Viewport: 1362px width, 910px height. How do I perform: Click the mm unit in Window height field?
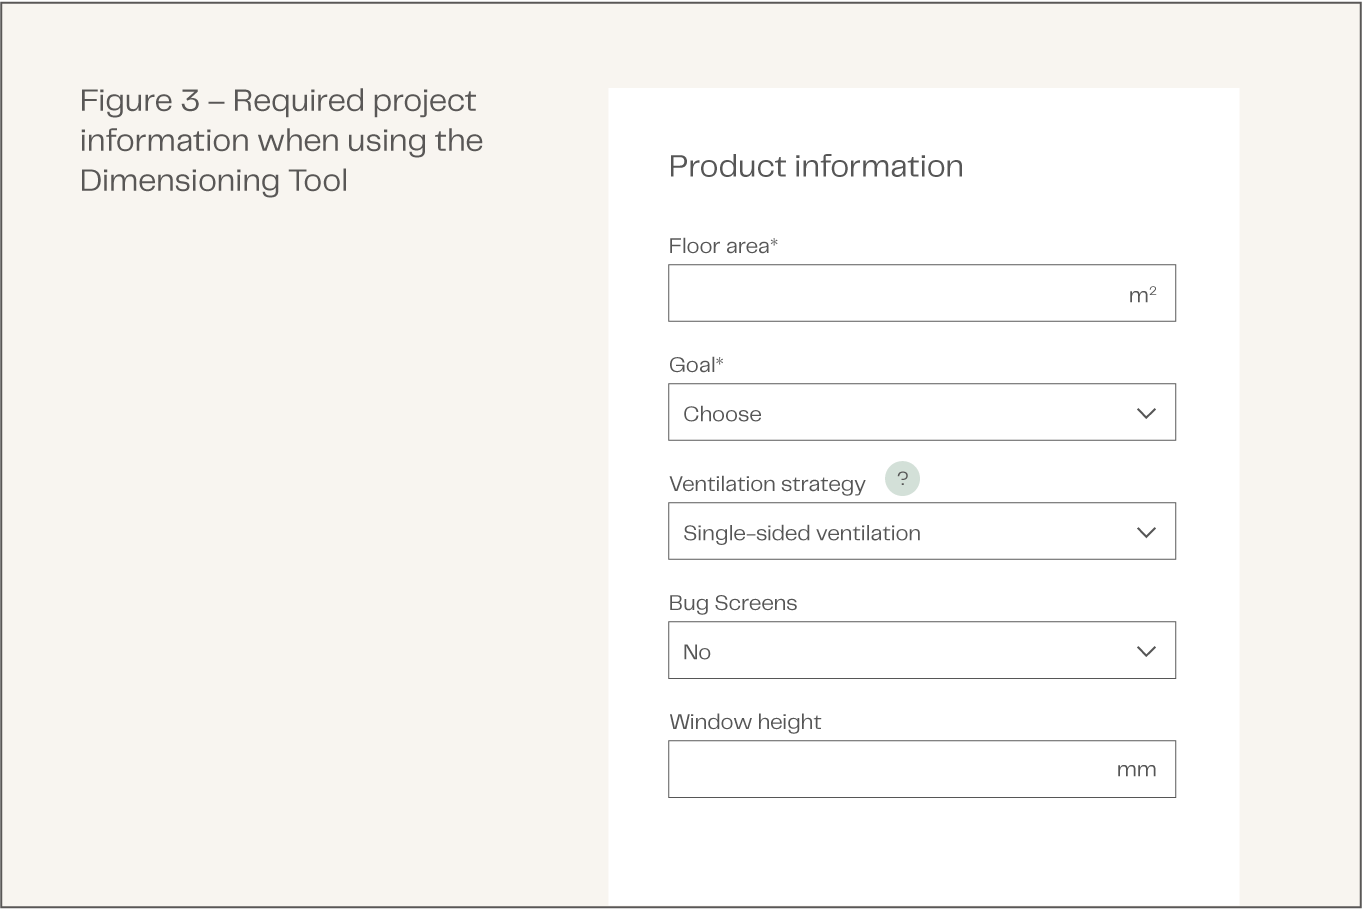point(1136,769)
